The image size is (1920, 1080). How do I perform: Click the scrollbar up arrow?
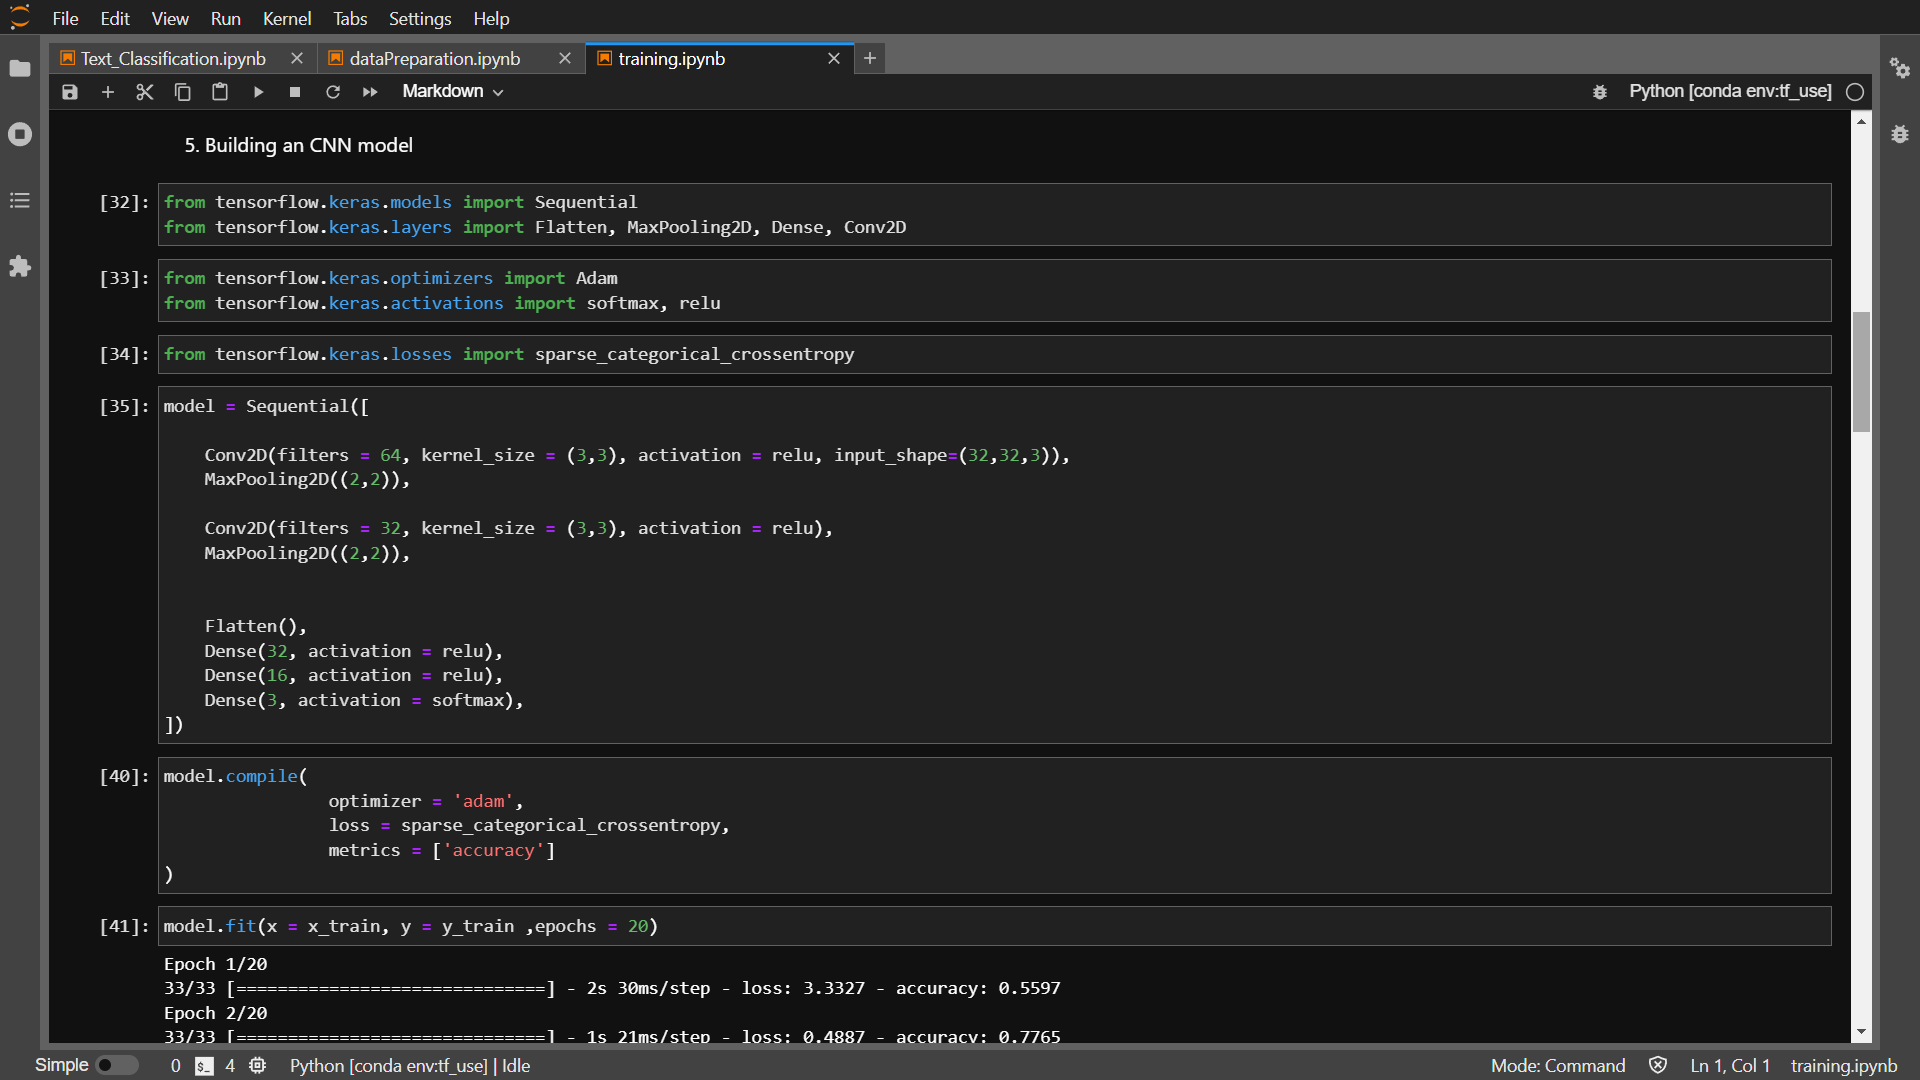point(1861,121)
